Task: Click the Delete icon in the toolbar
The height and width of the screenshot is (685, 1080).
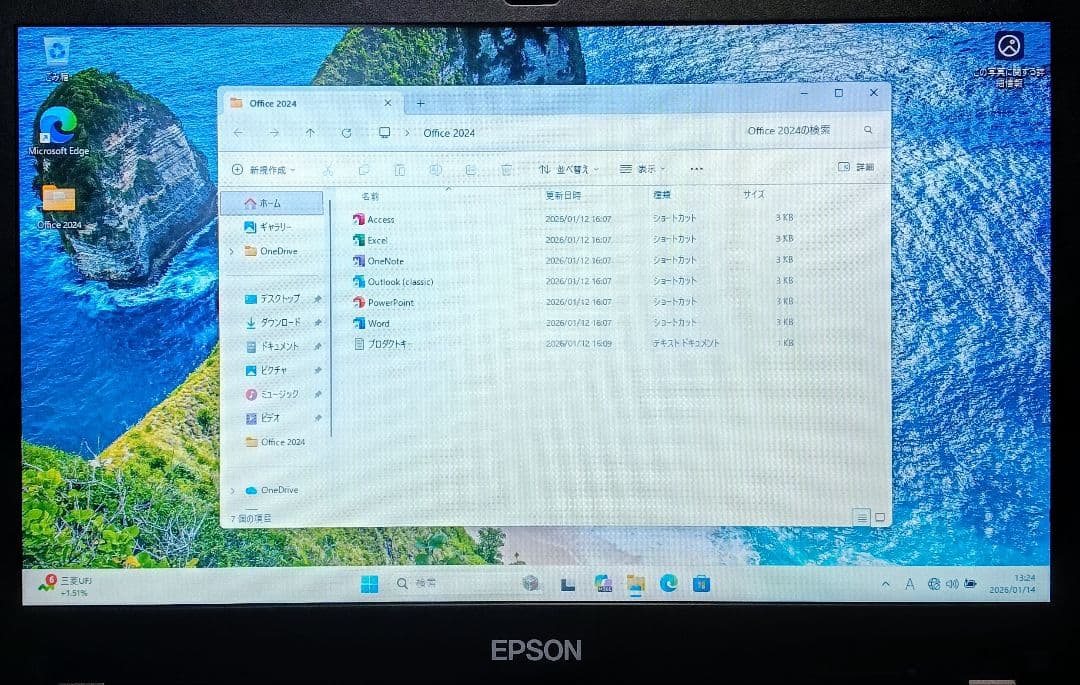Action: 508,170
